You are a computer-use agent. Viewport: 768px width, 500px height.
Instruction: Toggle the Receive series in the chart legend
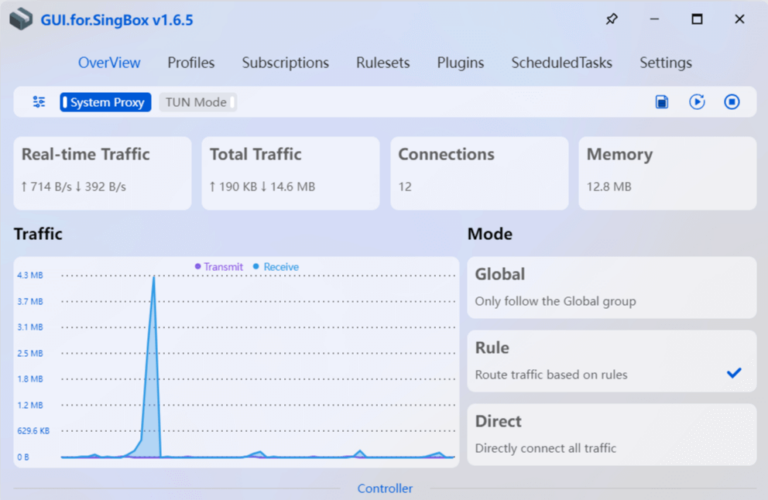click(x=276, y=267)
